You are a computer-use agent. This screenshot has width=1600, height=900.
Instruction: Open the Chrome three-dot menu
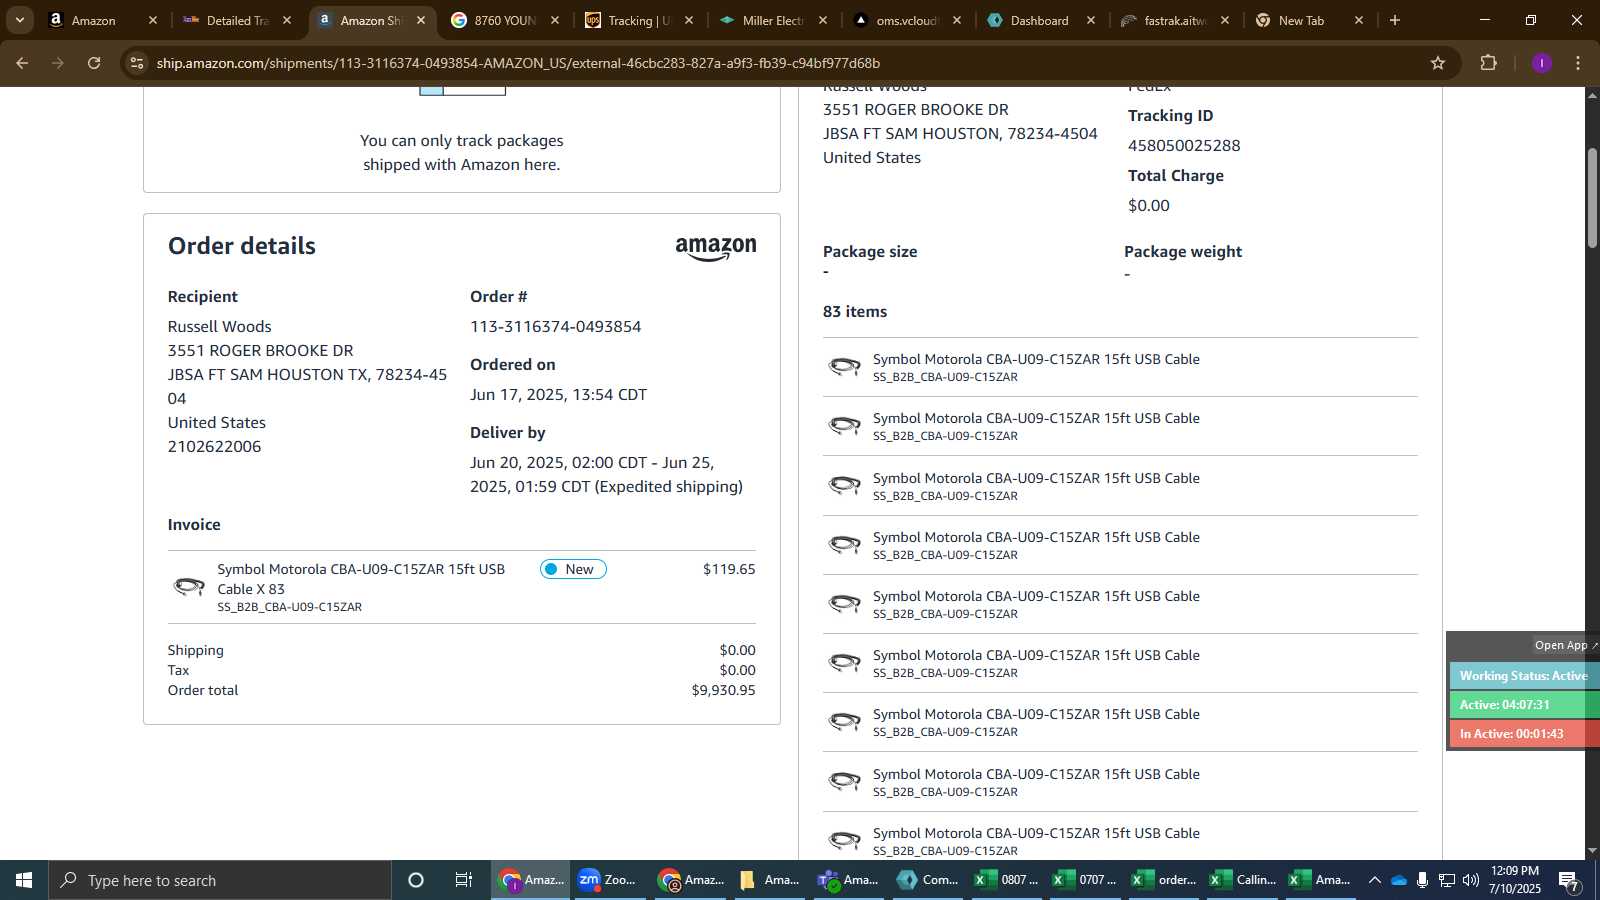pyautogui.click(x=1578, y=63)
